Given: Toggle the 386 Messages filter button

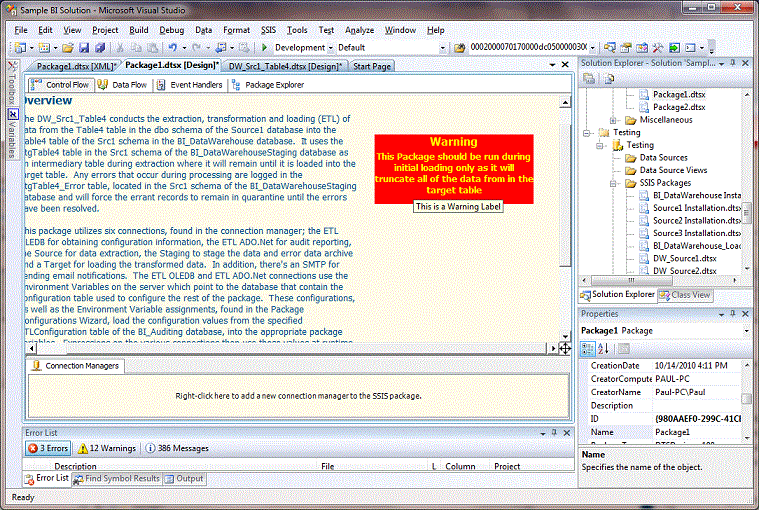Looking at the screenshot, I should coord(177,448).
